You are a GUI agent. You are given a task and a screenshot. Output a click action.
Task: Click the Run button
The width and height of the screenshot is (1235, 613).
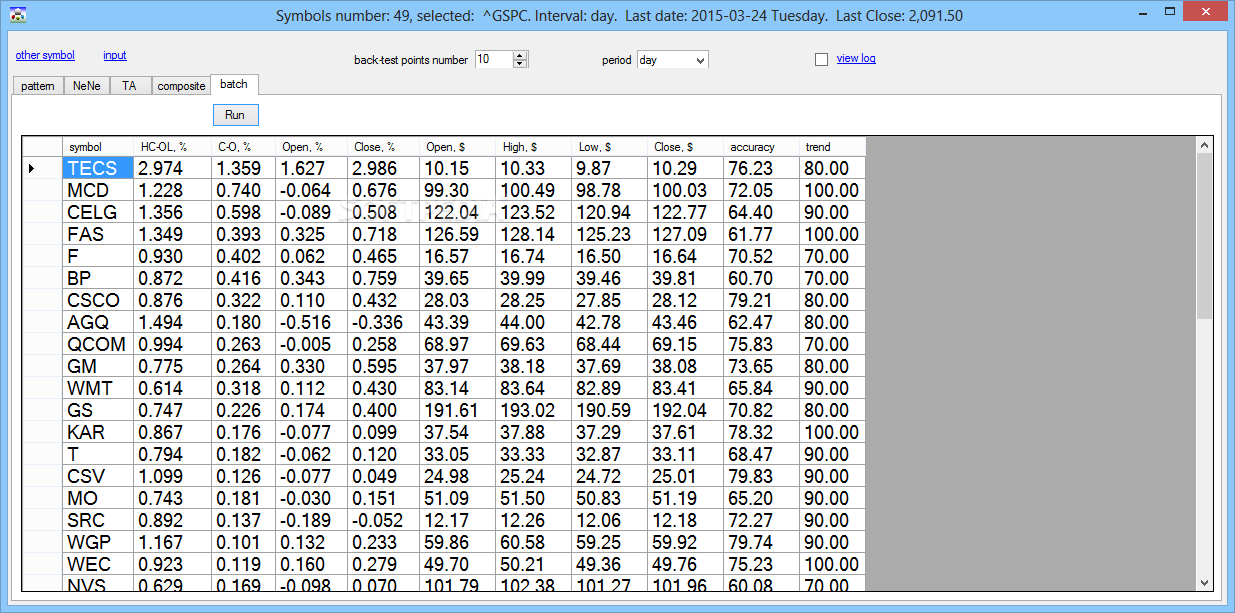tap(235, 115)
